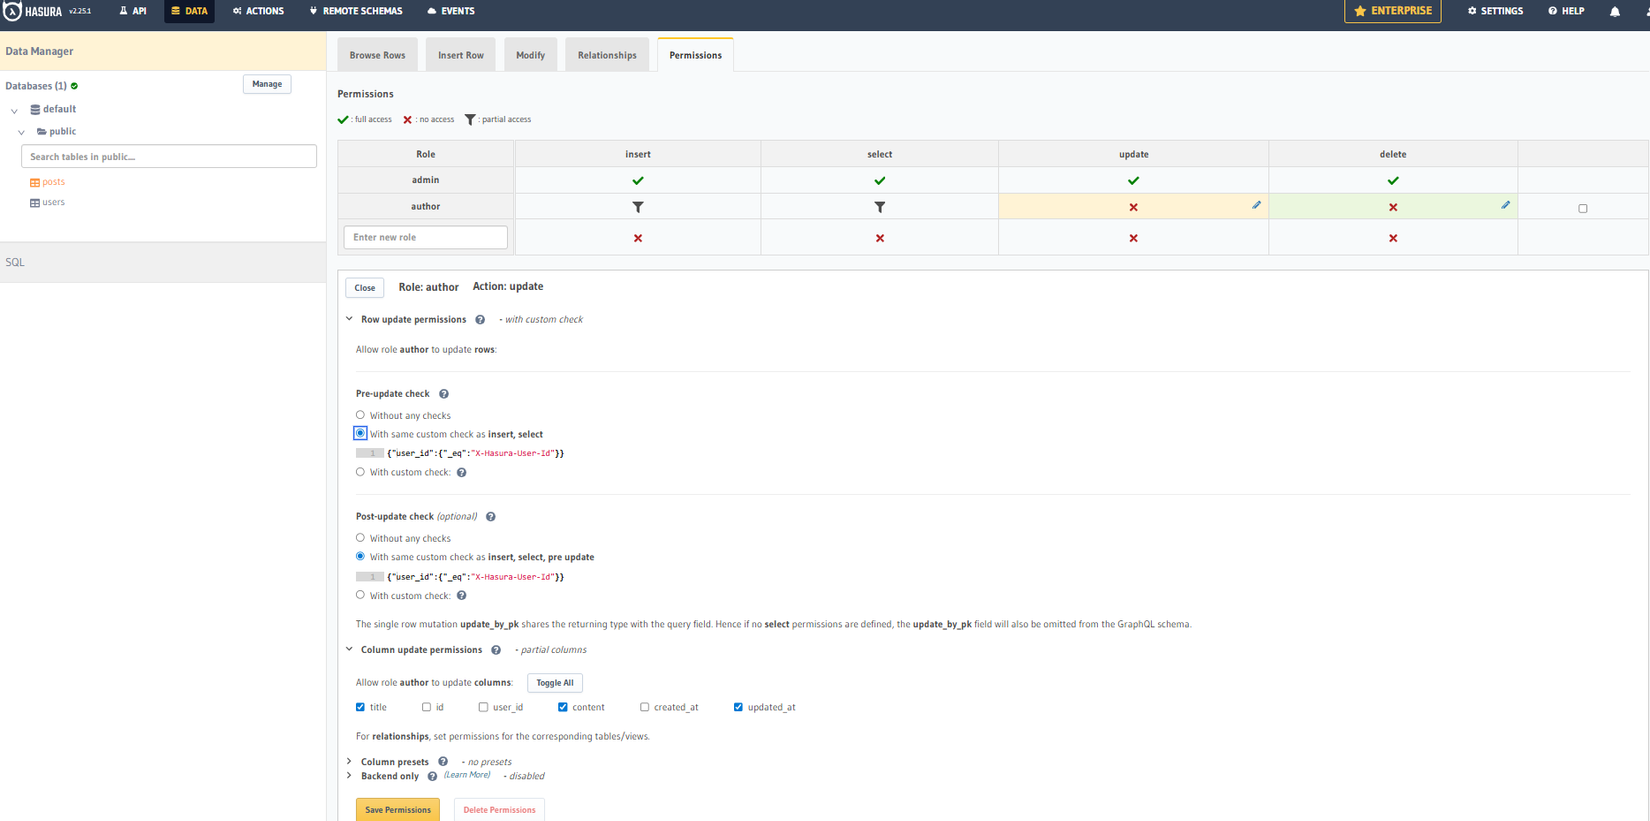Uncheck the updated_at column checkbox

(738, 707)
